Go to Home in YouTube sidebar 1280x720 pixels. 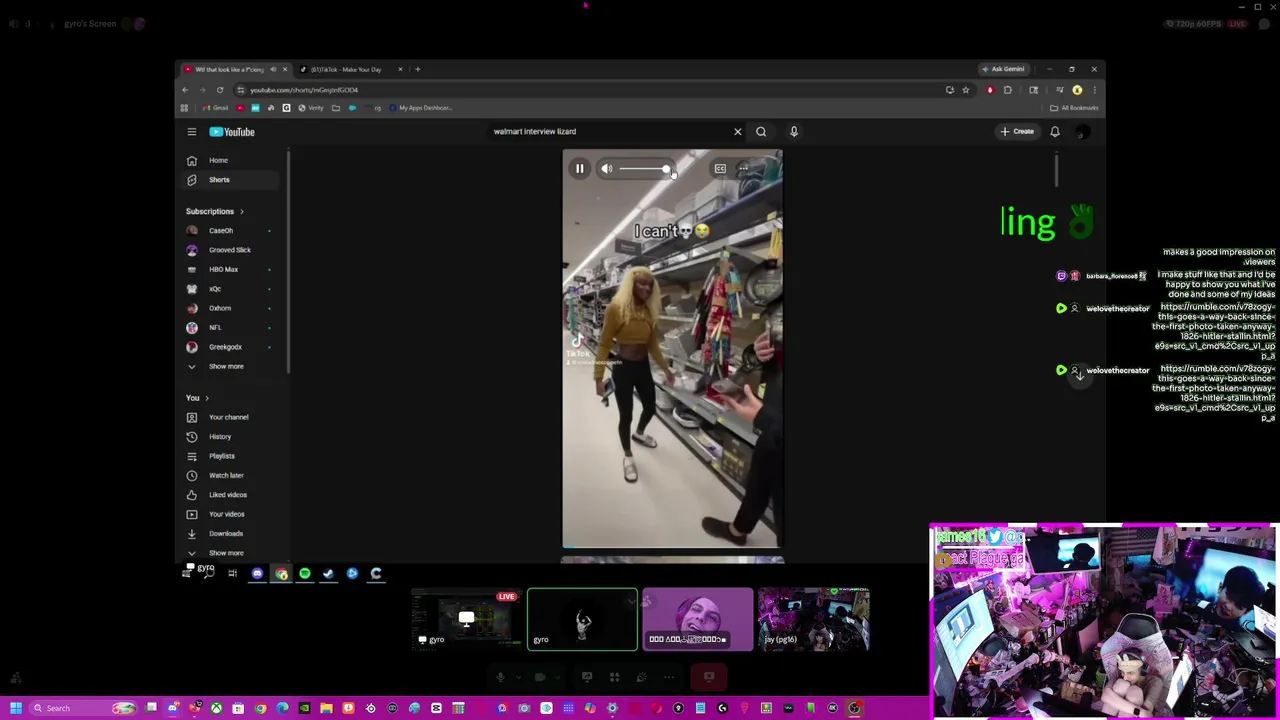229,160
